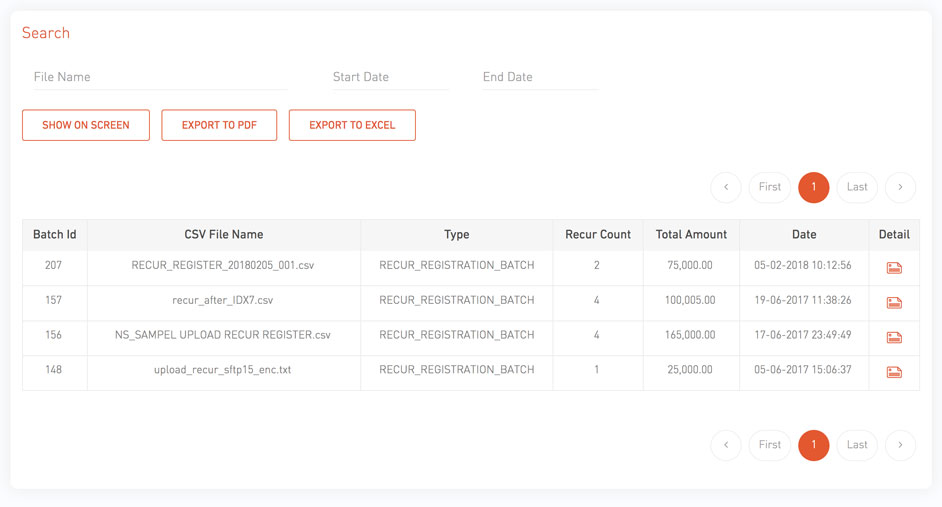
Task: Open detail icon for batch 148
Action: tap(894, 372)
